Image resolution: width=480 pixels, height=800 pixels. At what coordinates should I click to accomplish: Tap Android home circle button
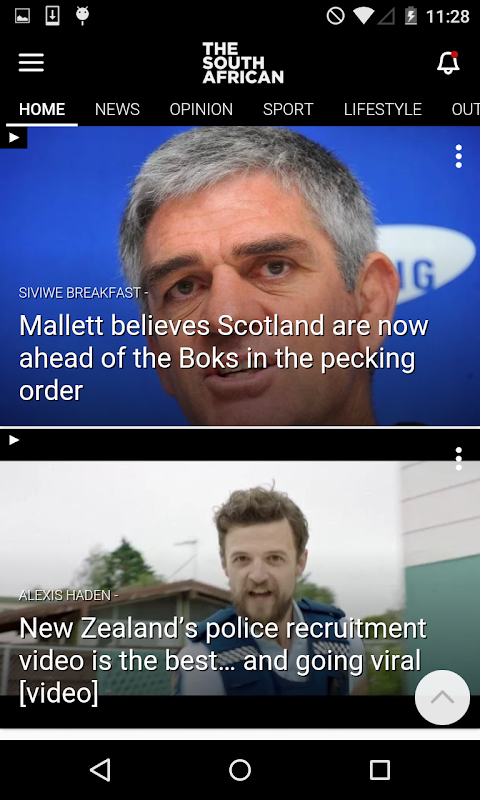(240, 769)
